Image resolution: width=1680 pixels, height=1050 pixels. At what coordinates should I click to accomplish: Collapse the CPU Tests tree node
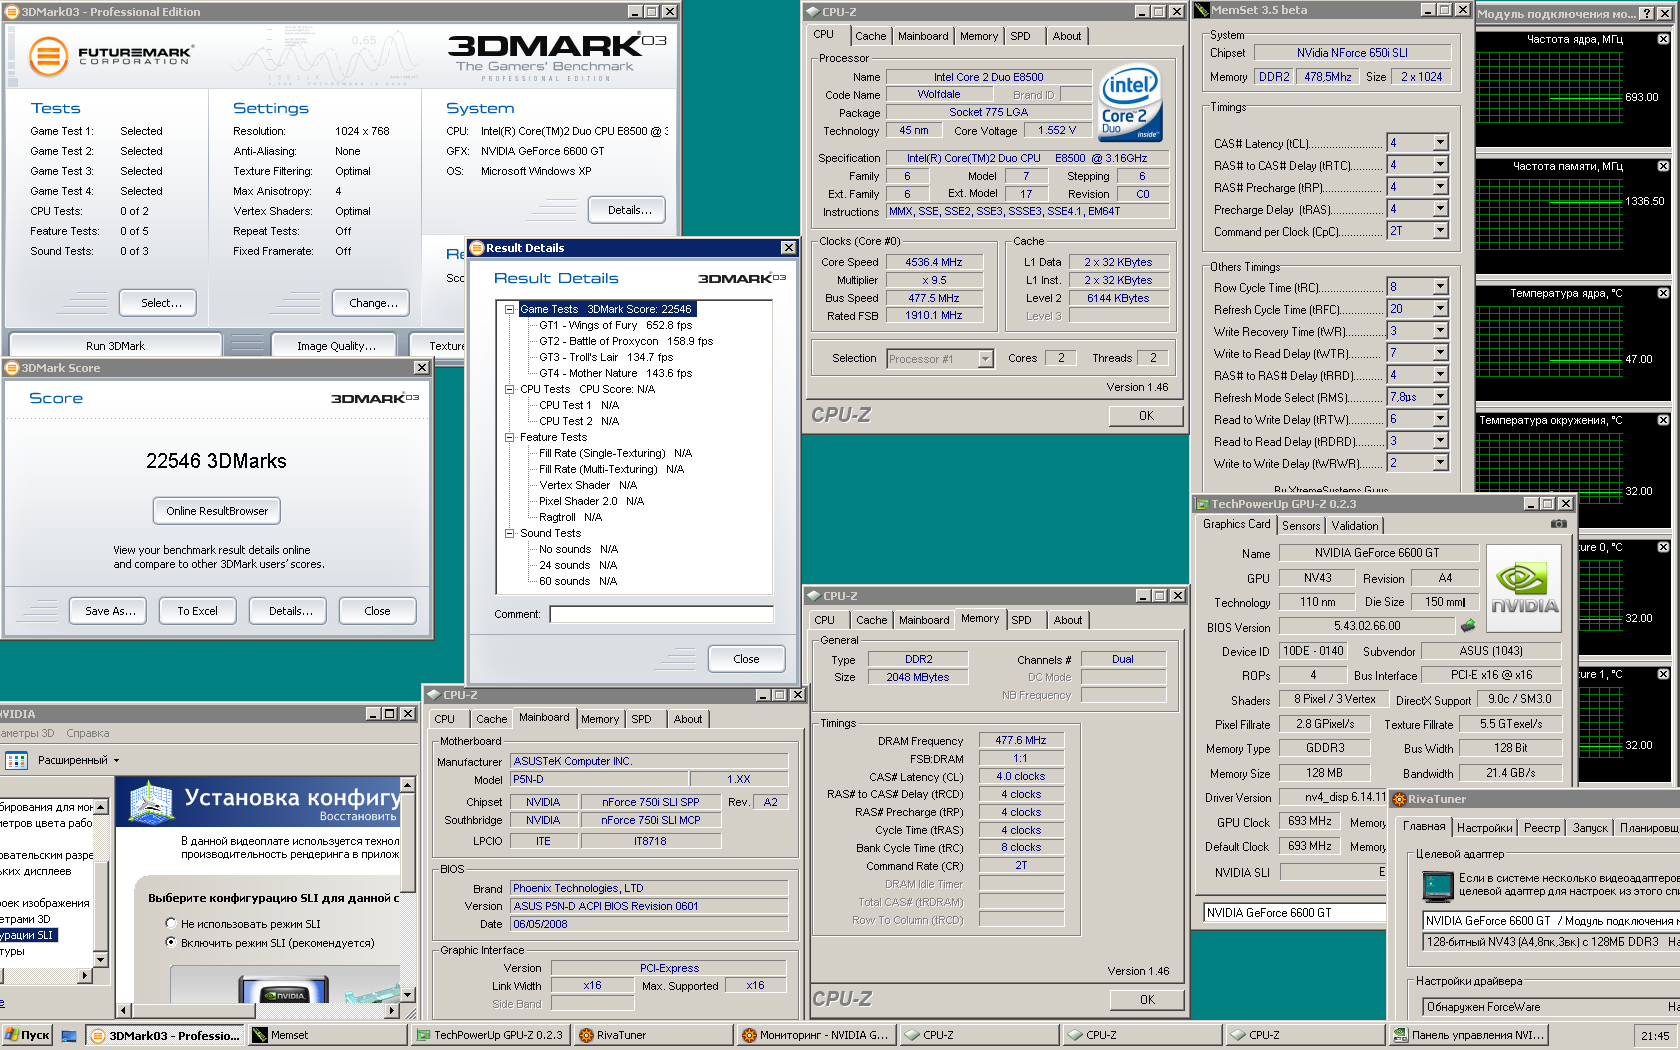[509, 389]
